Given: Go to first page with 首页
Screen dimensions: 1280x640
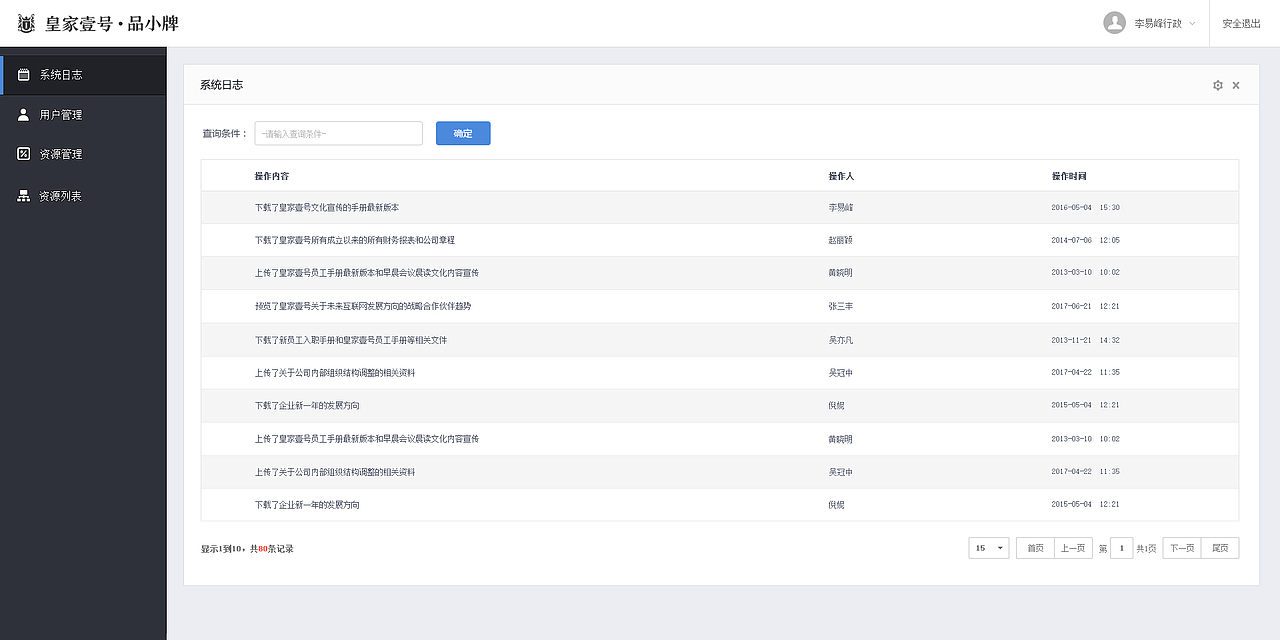Looking at the screenshot, I should [1035, 548].
